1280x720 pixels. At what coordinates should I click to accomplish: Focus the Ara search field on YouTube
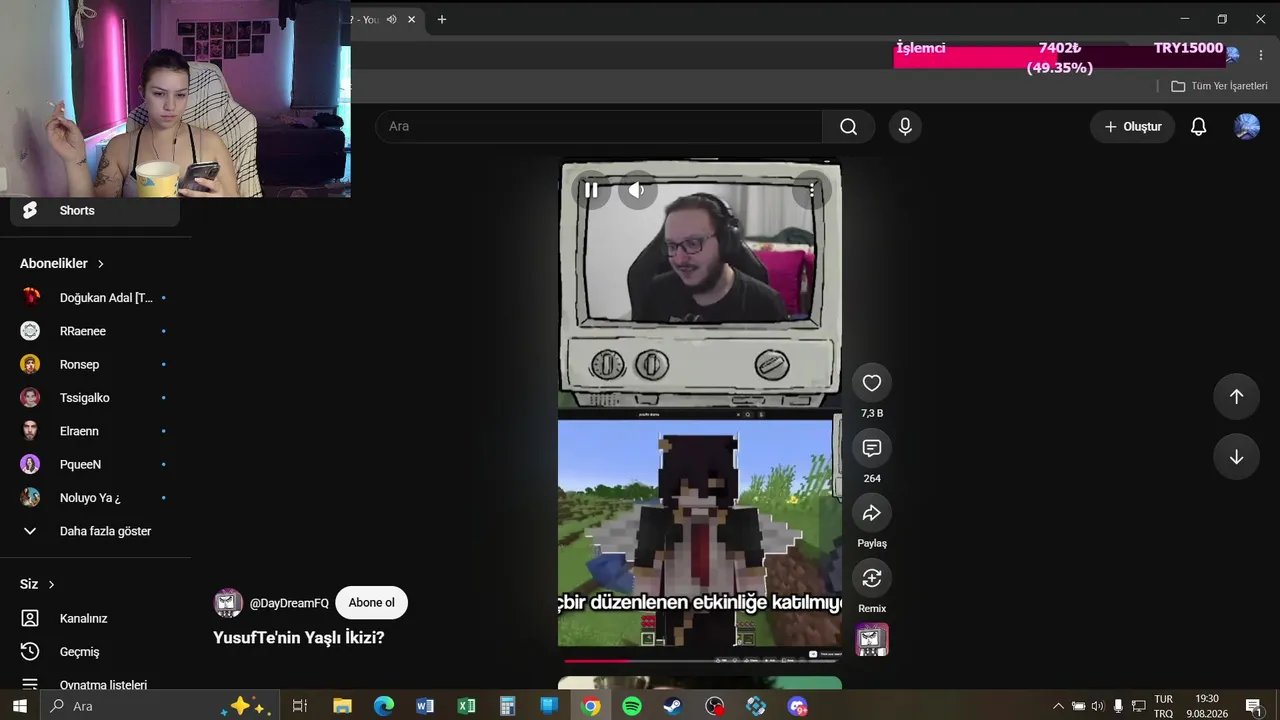(599, 127)
